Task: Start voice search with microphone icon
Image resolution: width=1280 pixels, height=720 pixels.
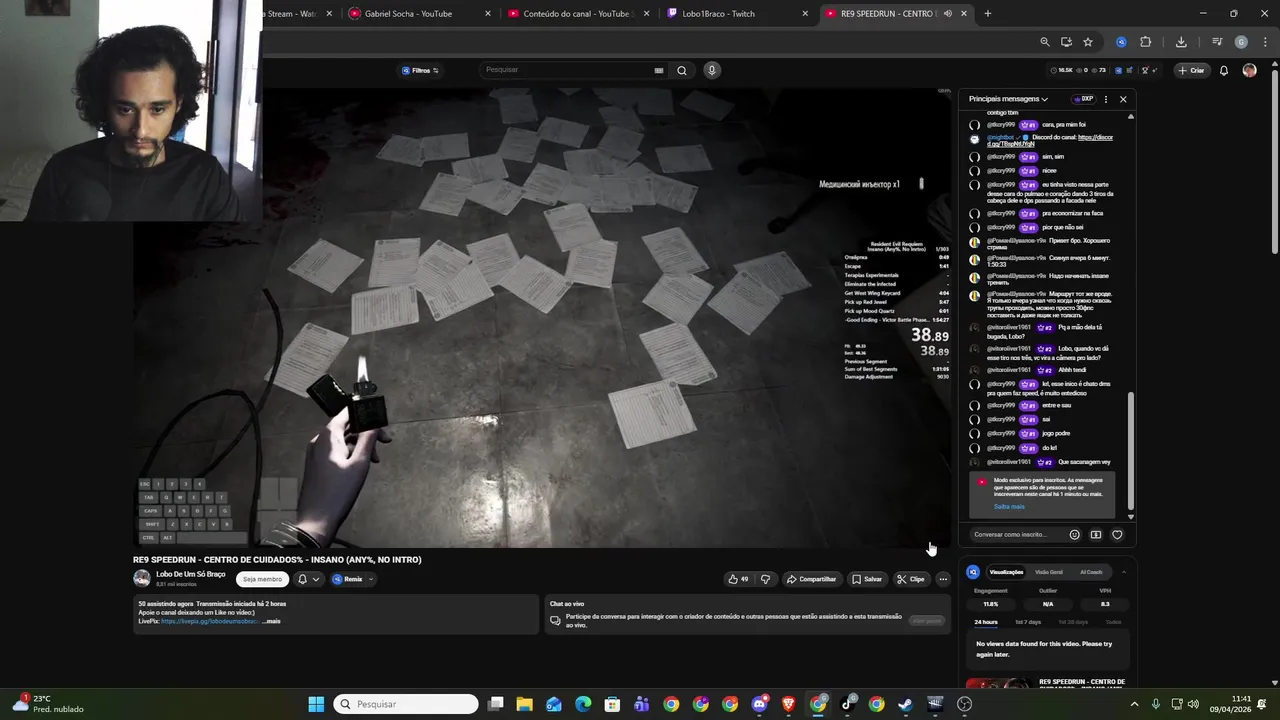Action: 712,70
